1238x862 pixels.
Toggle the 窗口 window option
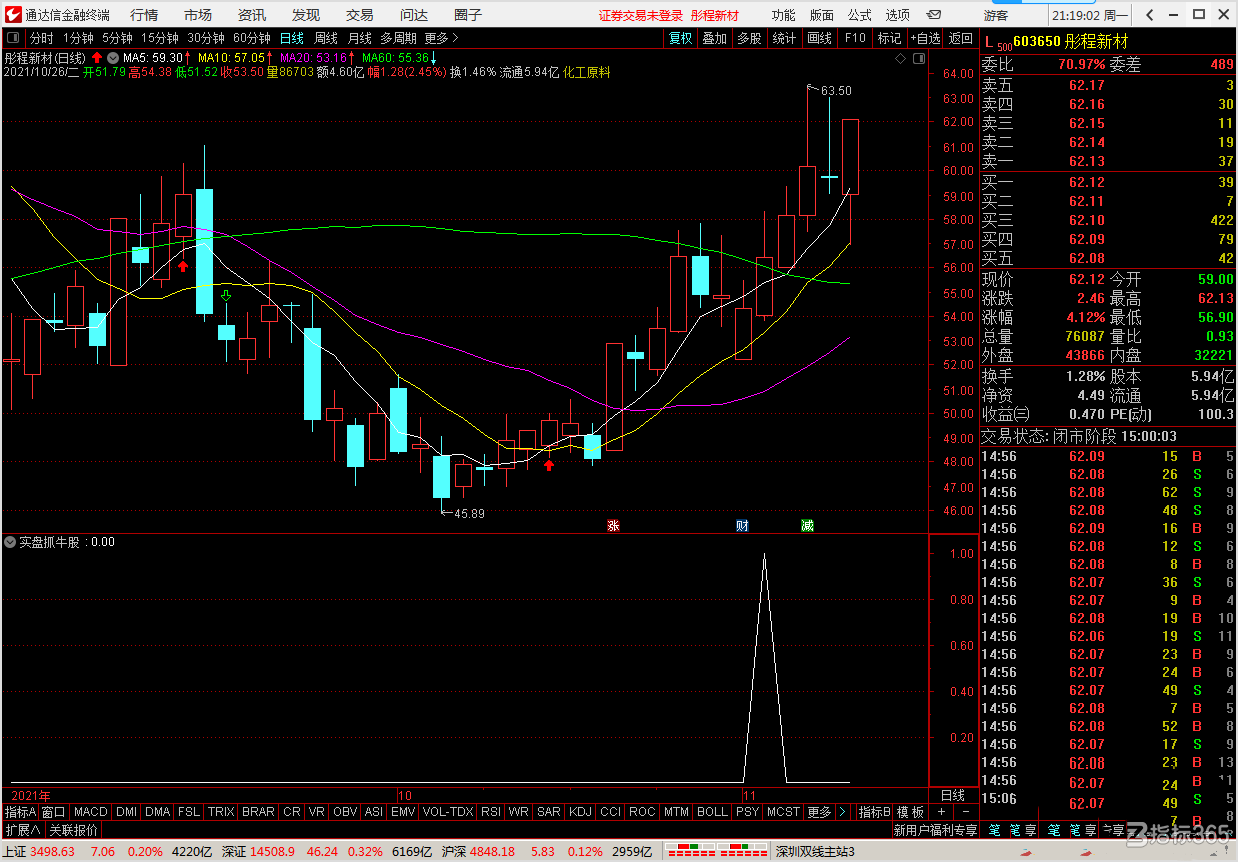point(54,812)
